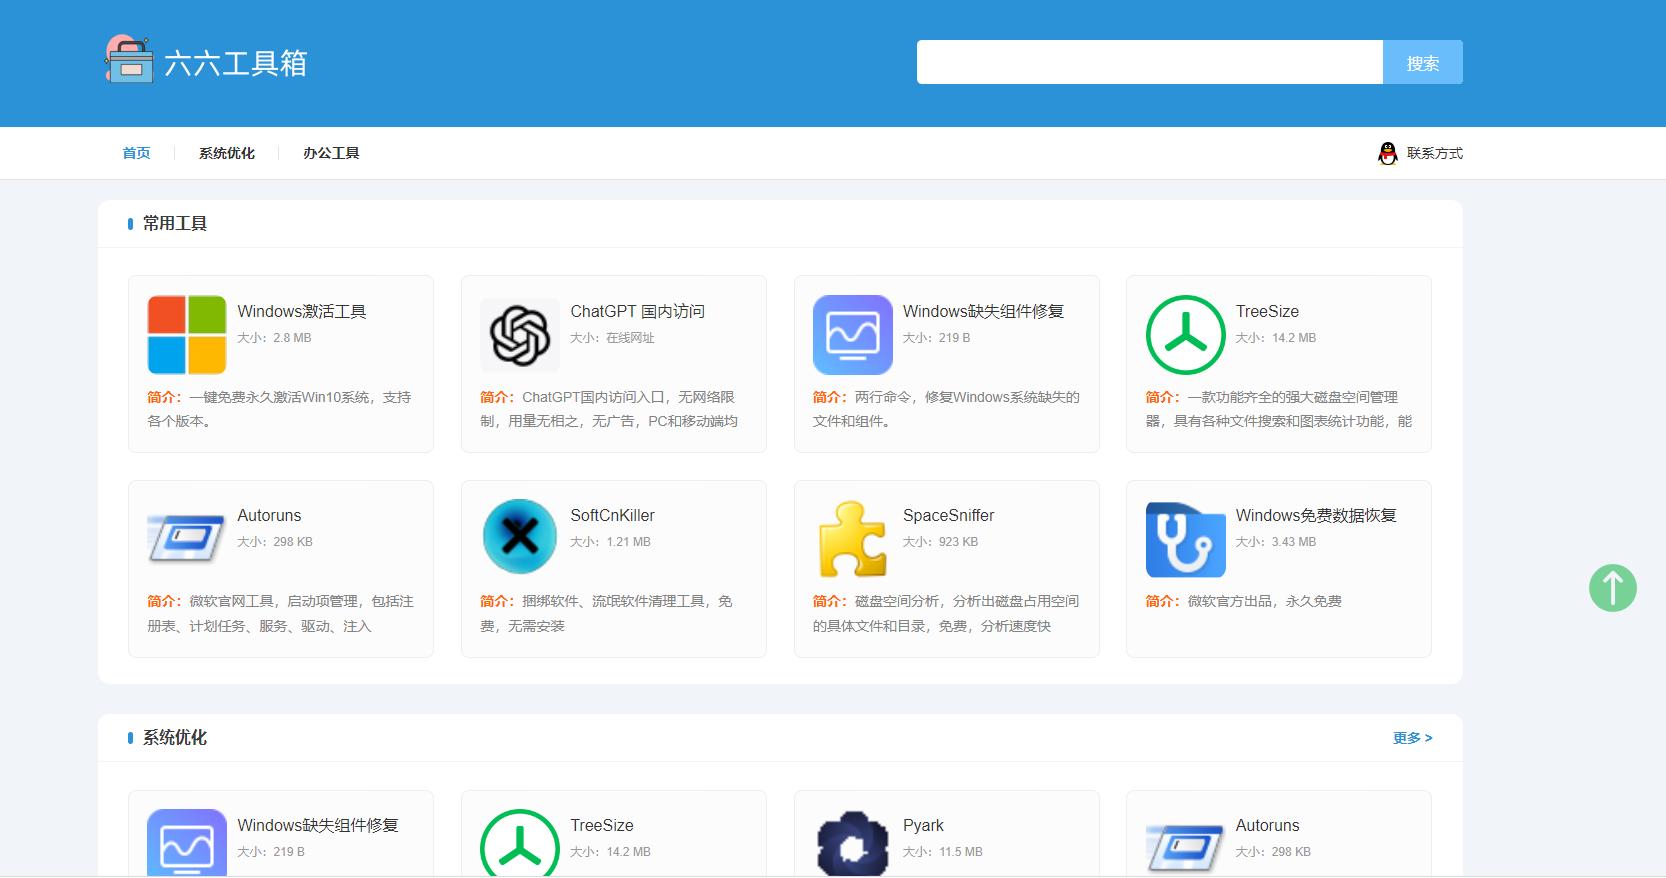Click the 常用工具 section heading

pos(175,224)
